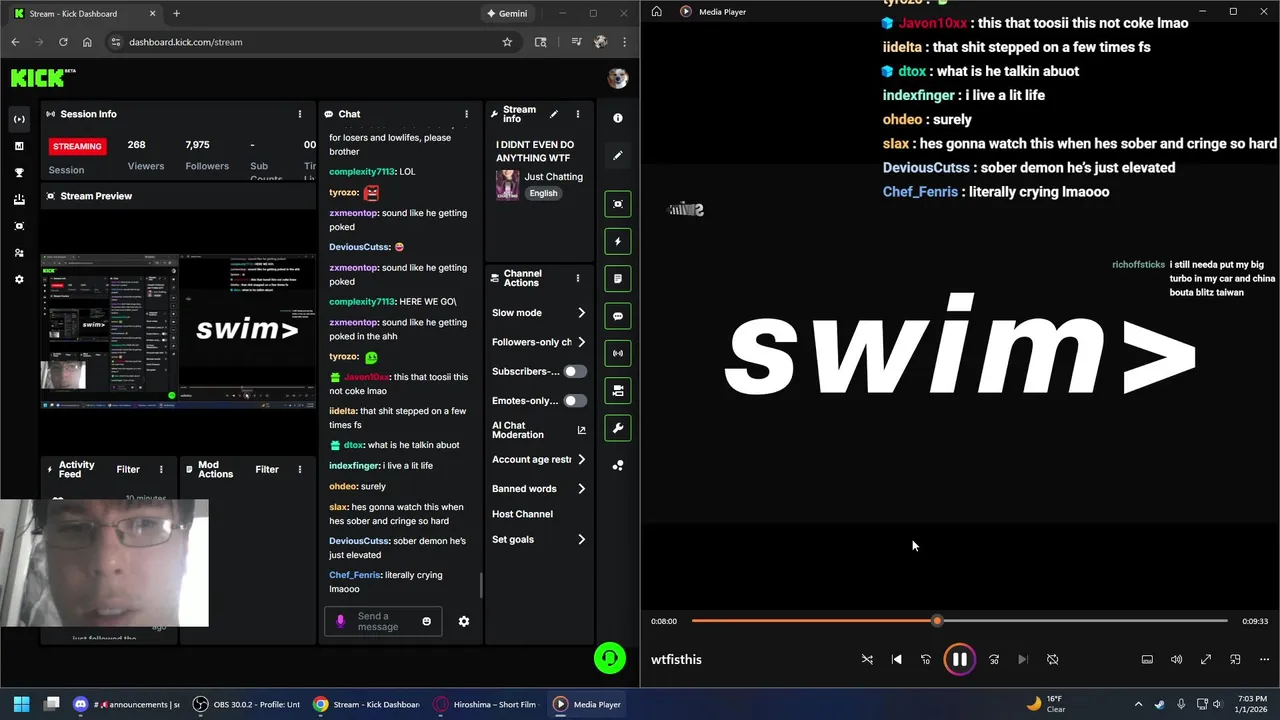Skip back 10 seconds in Media Player
Screen dimensions: 1280x720
(925, 659)
